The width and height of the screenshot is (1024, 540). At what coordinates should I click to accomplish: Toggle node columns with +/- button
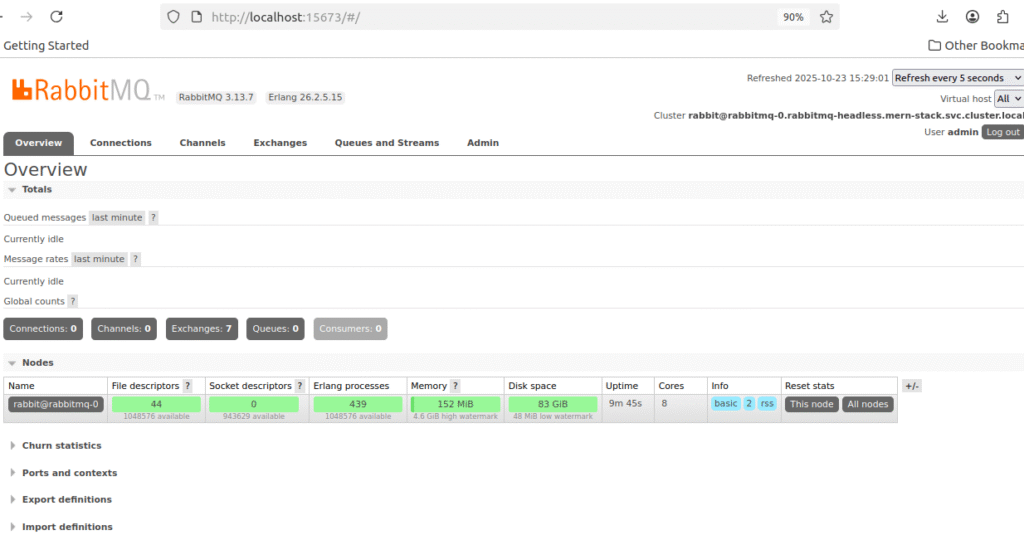[x=911, y=386]
